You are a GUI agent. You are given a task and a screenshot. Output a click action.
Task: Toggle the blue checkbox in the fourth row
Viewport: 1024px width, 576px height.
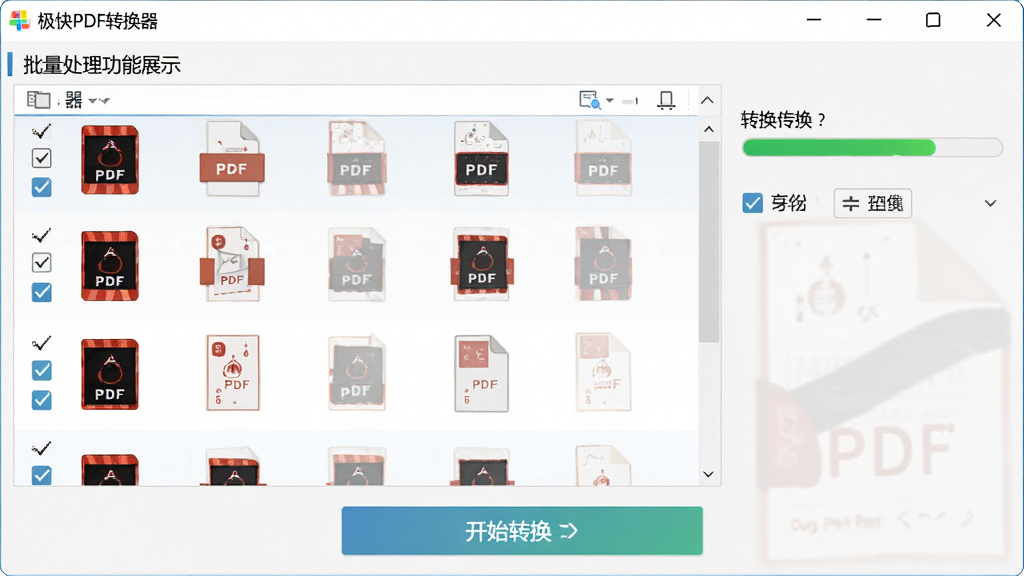click(x=42, y=475)
